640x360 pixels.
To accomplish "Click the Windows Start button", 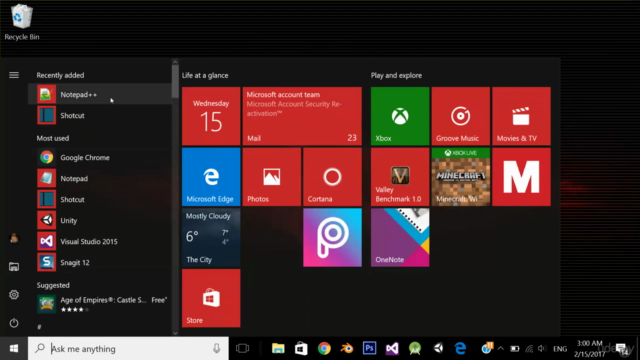I will coord(14,349).
